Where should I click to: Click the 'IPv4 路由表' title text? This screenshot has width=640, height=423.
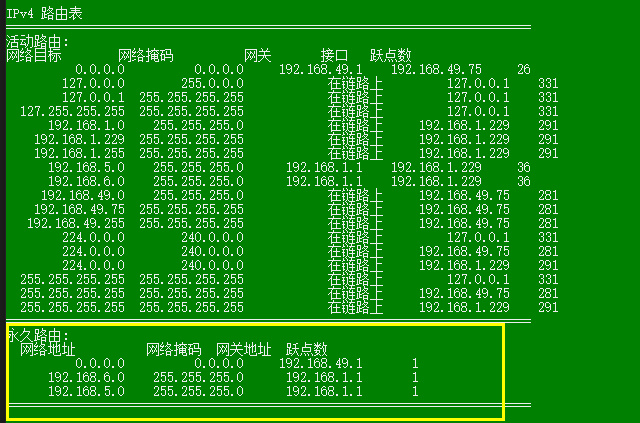coord(44,13)
